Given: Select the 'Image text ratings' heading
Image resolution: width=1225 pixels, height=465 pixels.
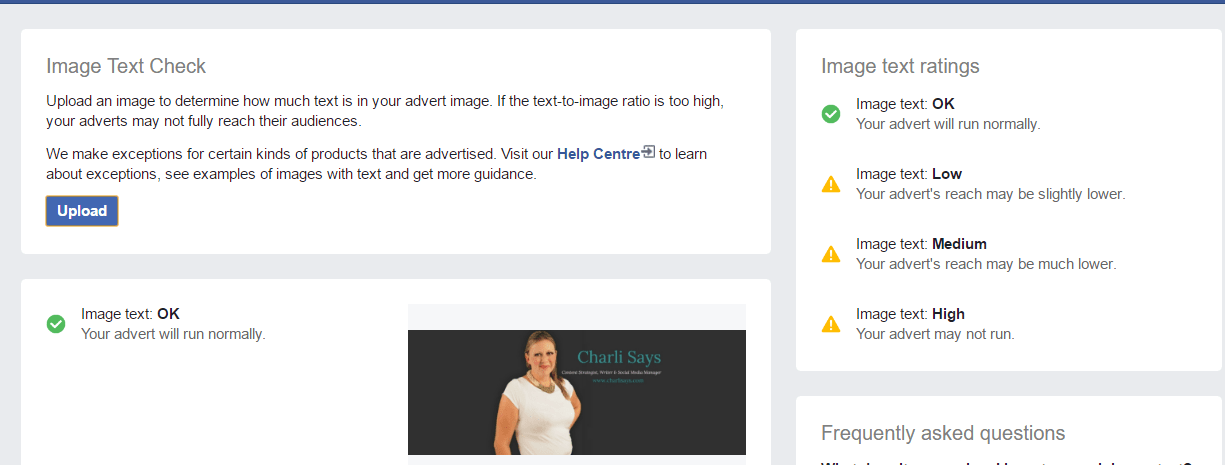Looking at the screenshot, I should pyautogui.click(x=900, y=66).
